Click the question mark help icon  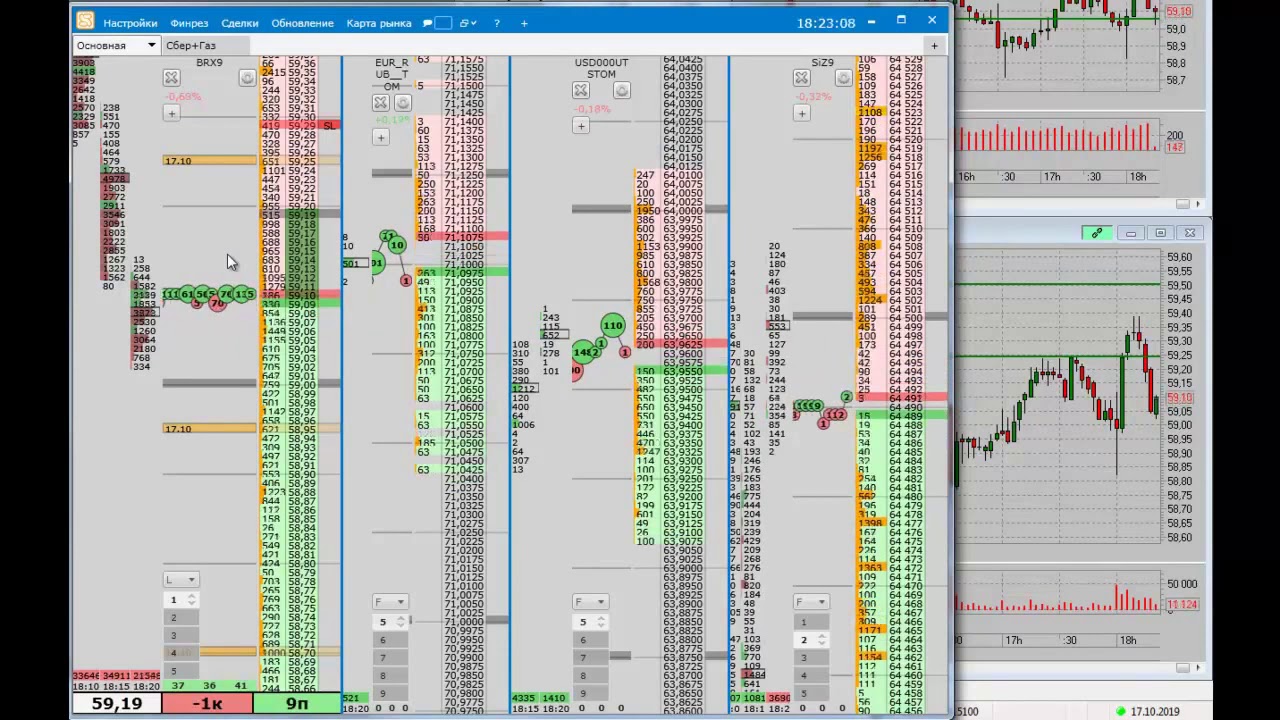(x=496, y=23)
